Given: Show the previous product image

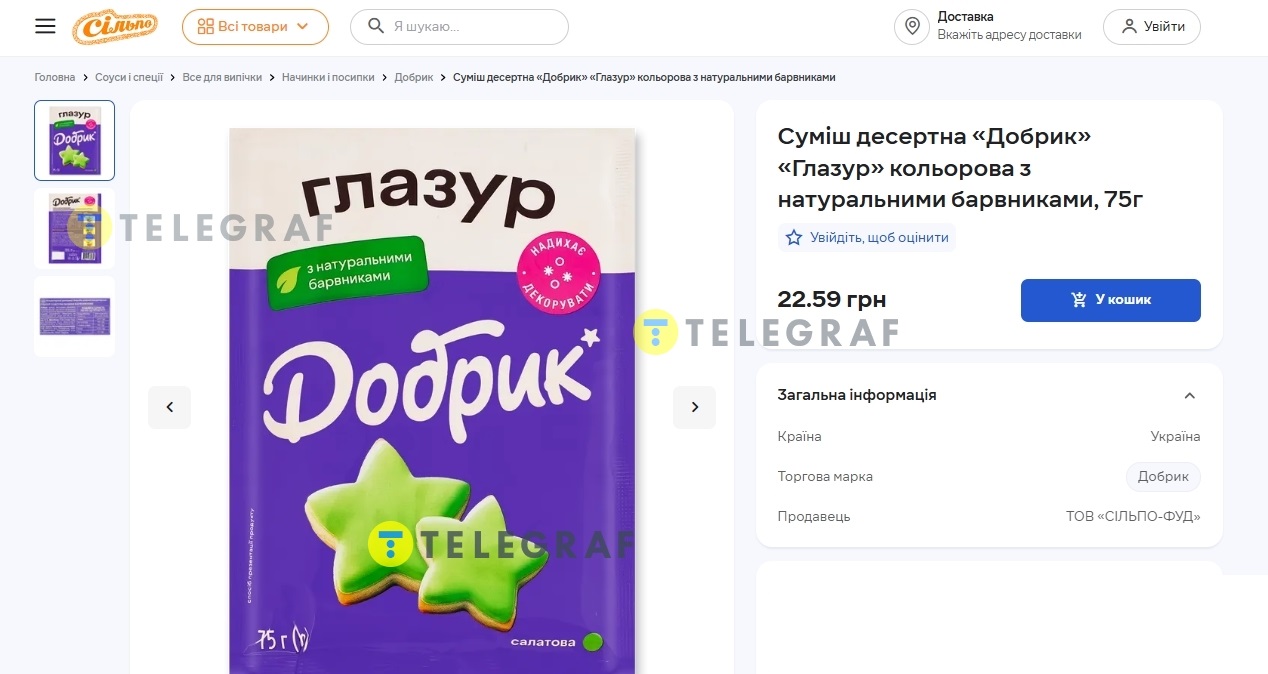Looking at the screenshot, I should [x=169, y=407].
